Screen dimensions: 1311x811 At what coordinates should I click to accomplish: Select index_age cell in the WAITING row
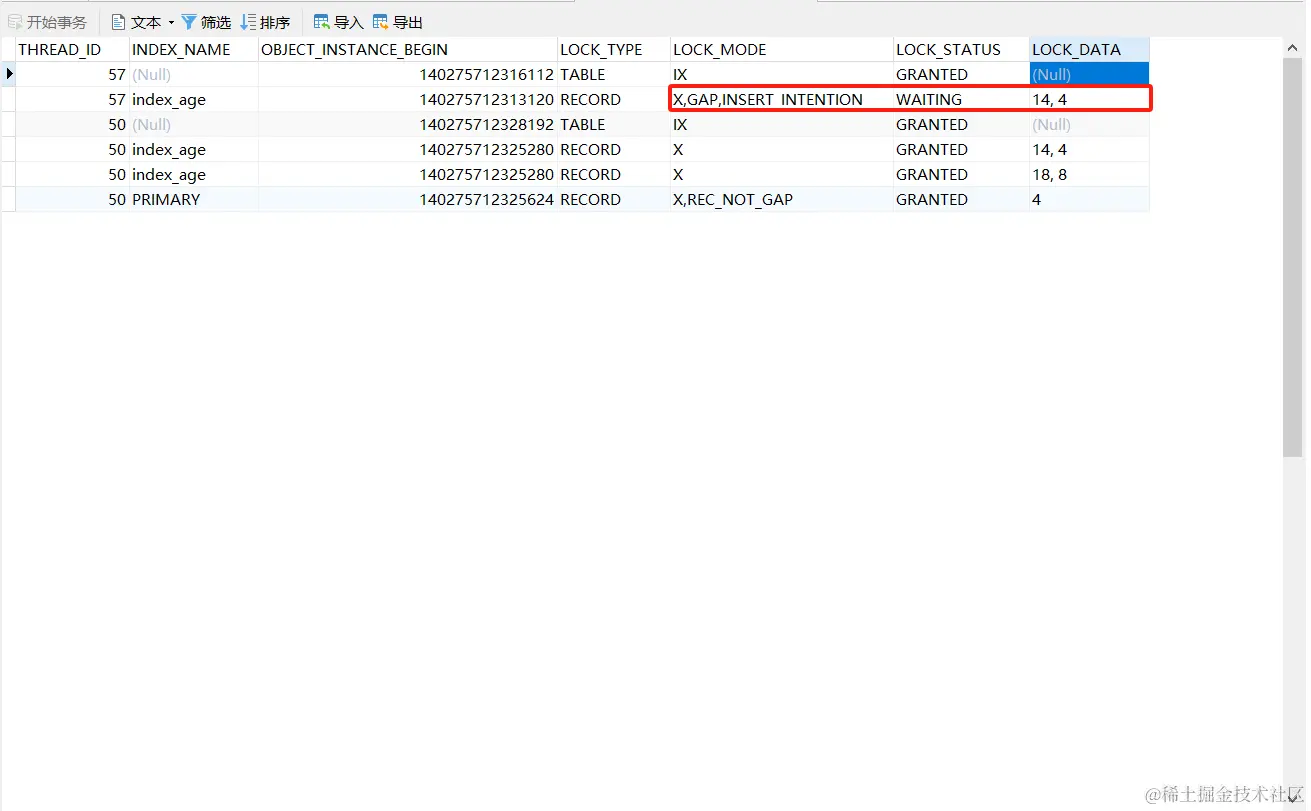point(194,99)
